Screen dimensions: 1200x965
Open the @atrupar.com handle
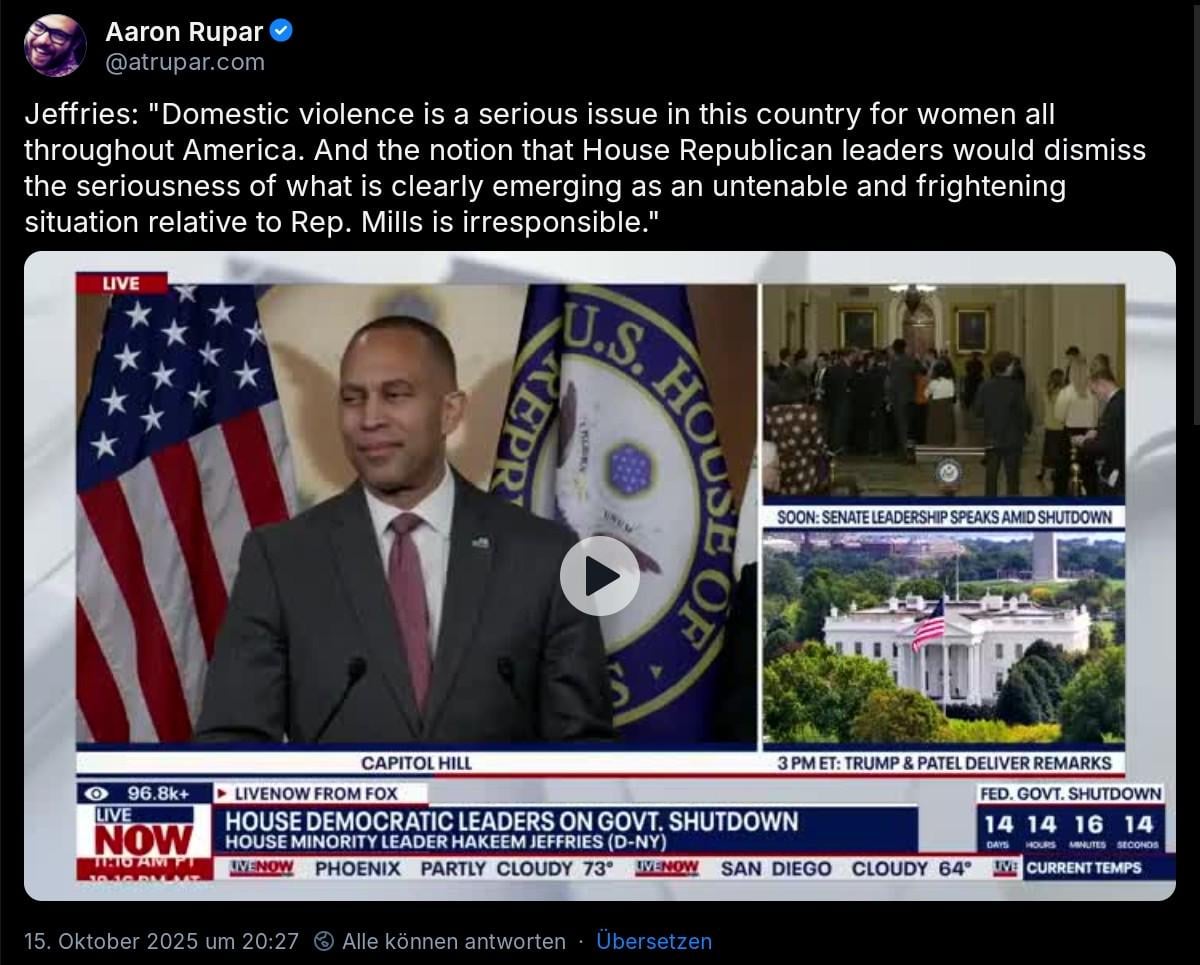(185, 62)
